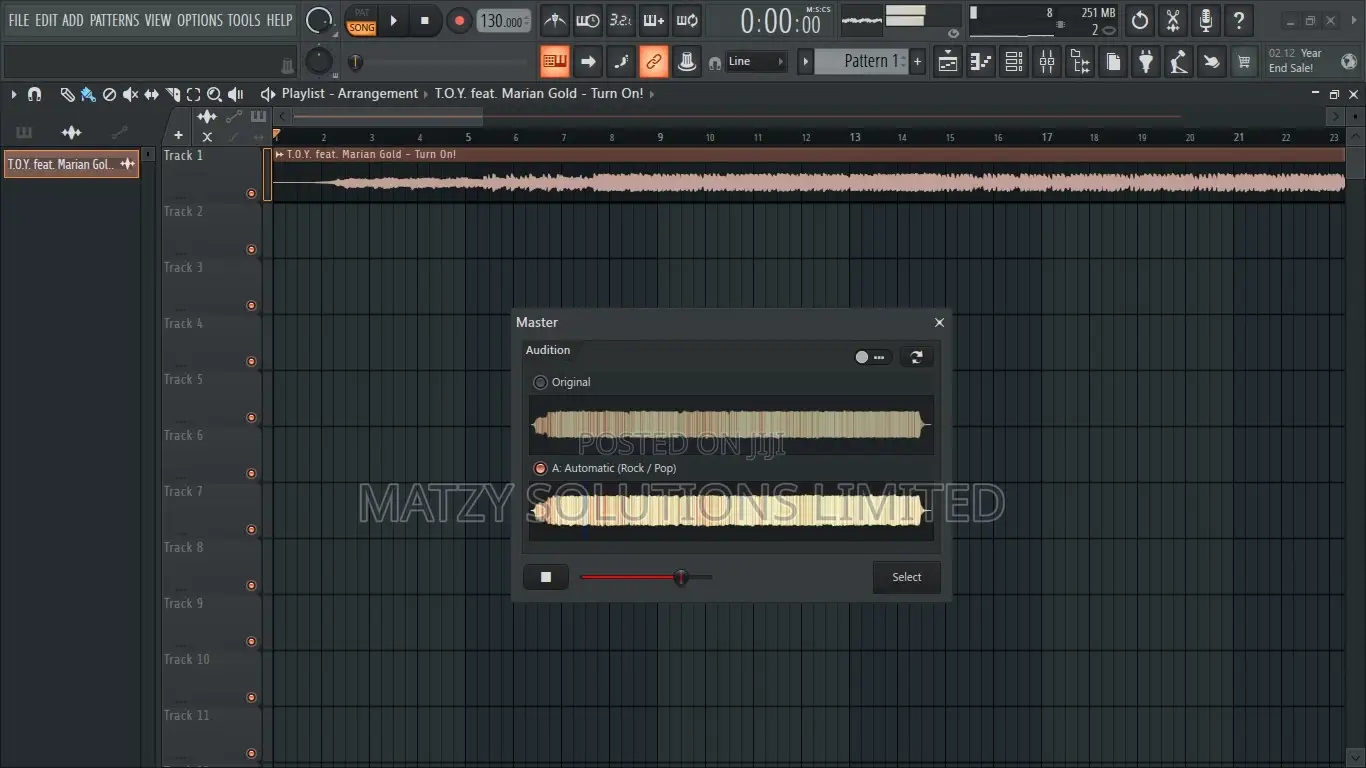
Task: Toggle the playlist snap magnet
Action: point(35,94)
